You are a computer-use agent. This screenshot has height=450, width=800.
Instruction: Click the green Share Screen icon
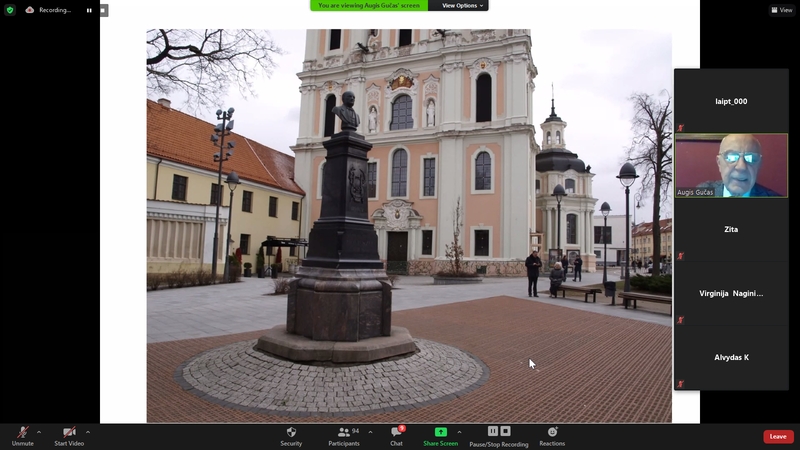point(440,432)
